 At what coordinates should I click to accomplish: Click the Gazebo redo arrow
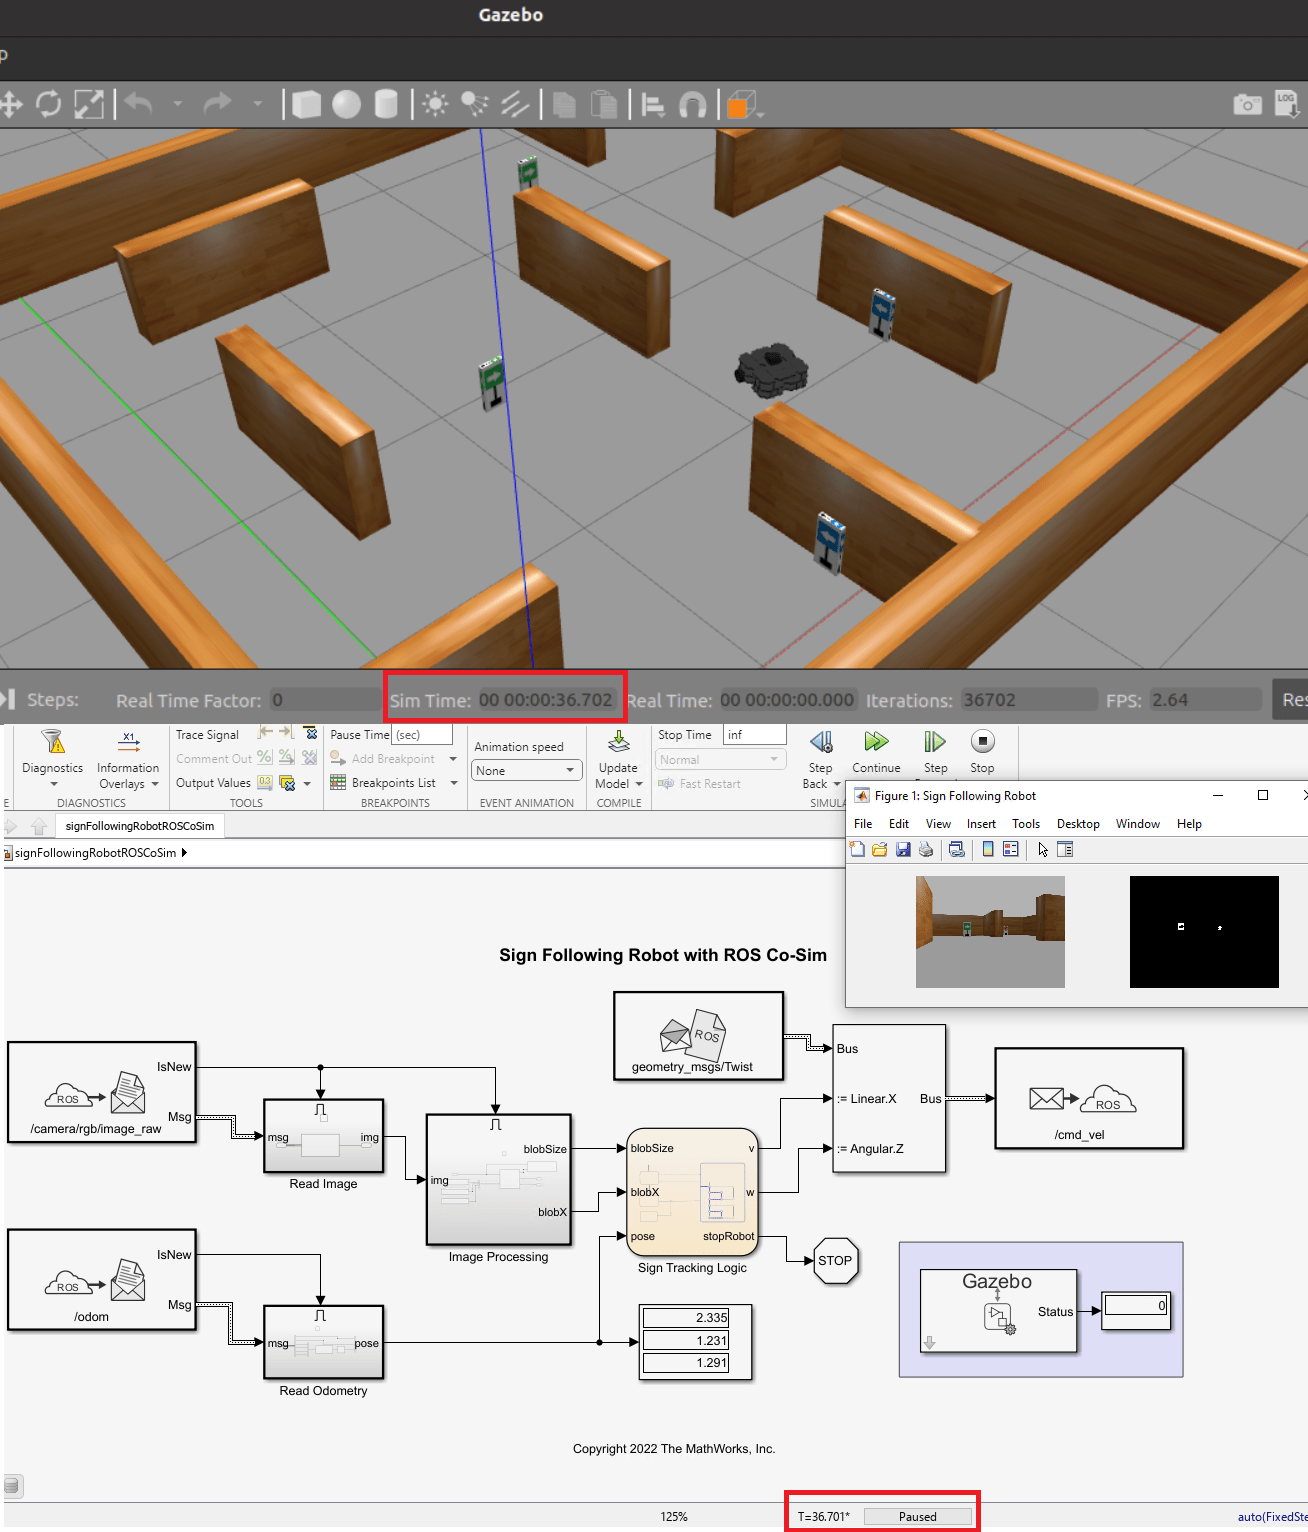(x=217, y=104)
